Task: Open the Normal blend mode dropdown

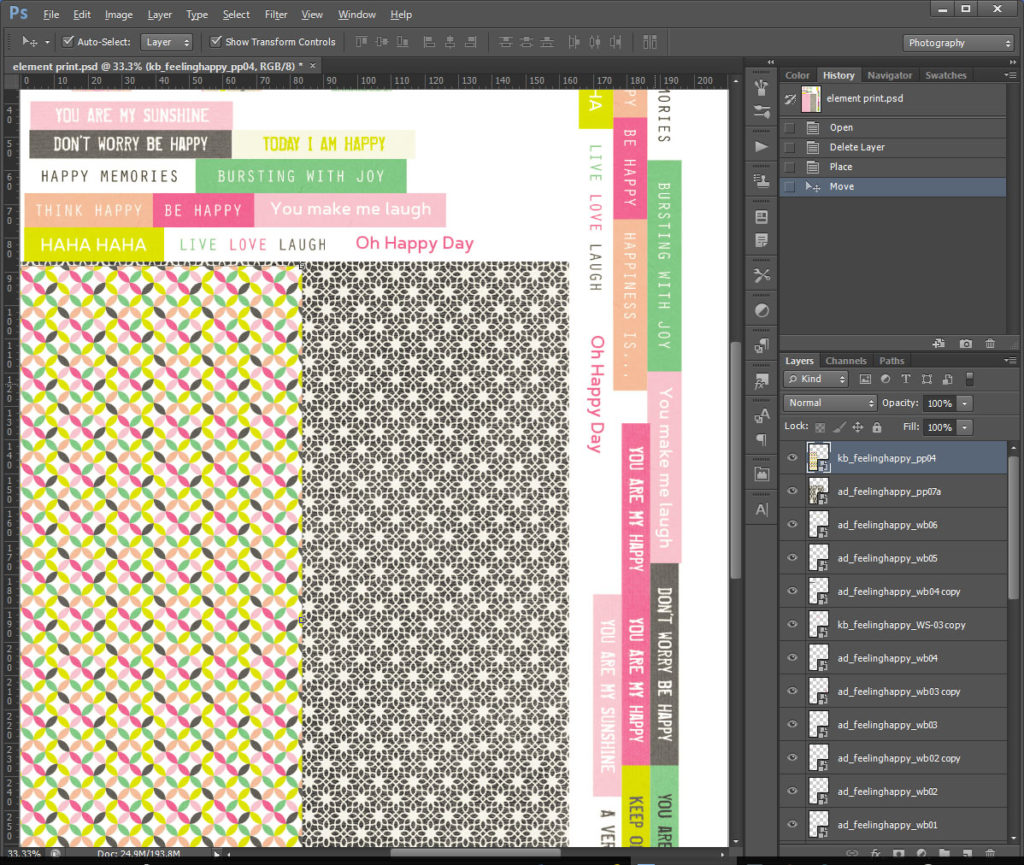Action: [x=830, y=403]
